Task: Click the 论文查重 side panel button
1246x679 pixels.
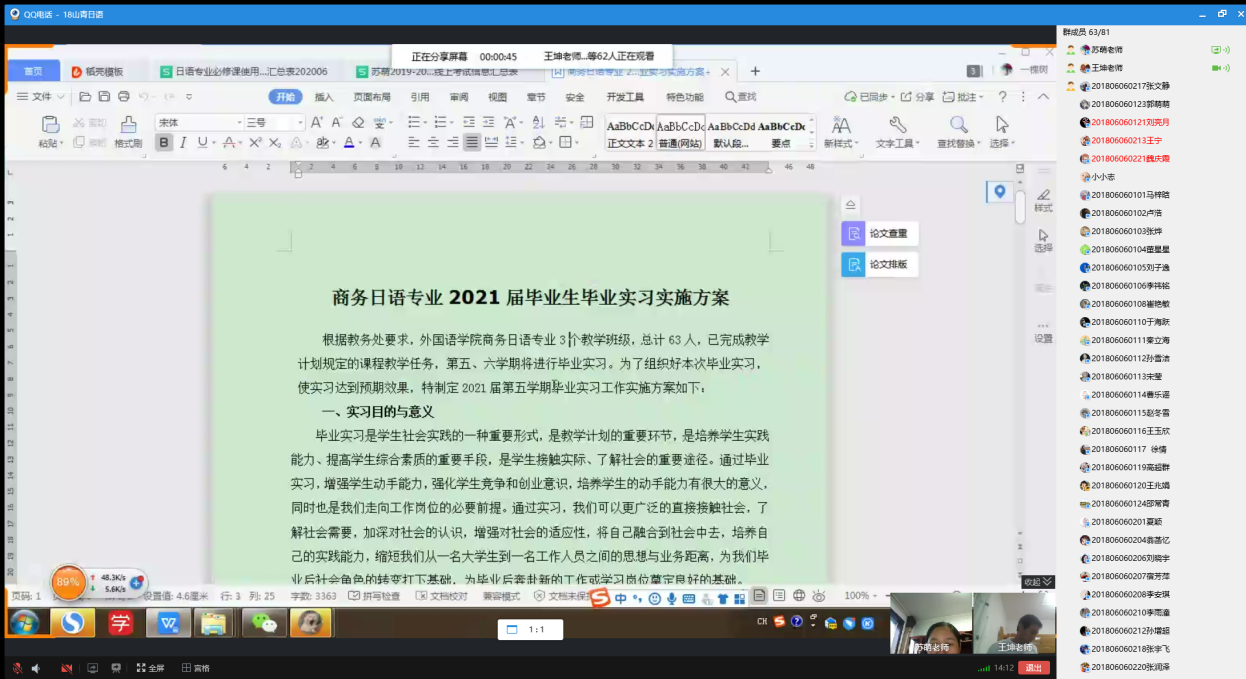Action: pos(879,234)
